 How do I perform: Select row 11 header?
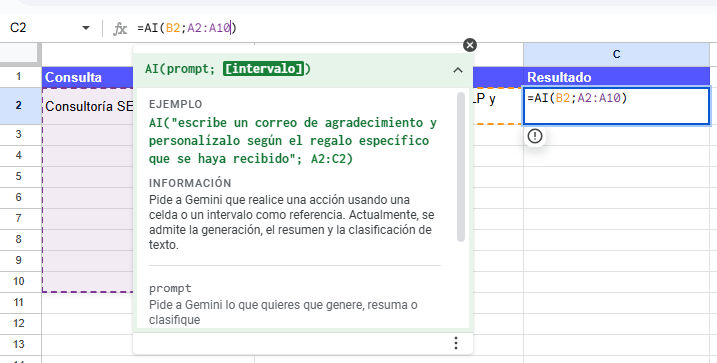(x=19, y=303)
